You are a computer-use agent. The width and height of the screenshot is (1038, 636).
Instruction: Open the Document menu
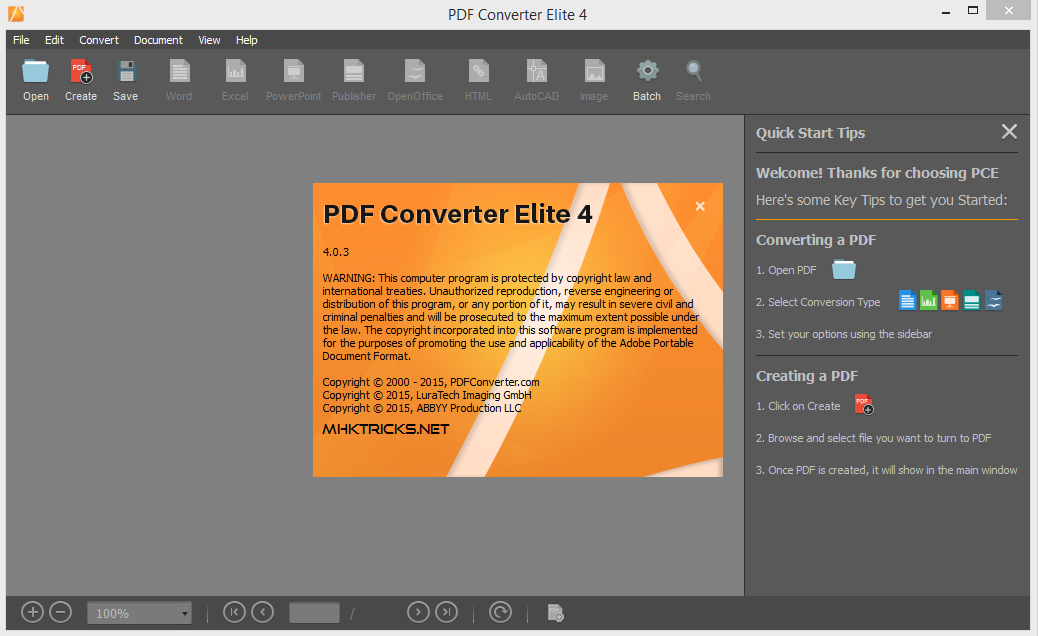[158, 40]
